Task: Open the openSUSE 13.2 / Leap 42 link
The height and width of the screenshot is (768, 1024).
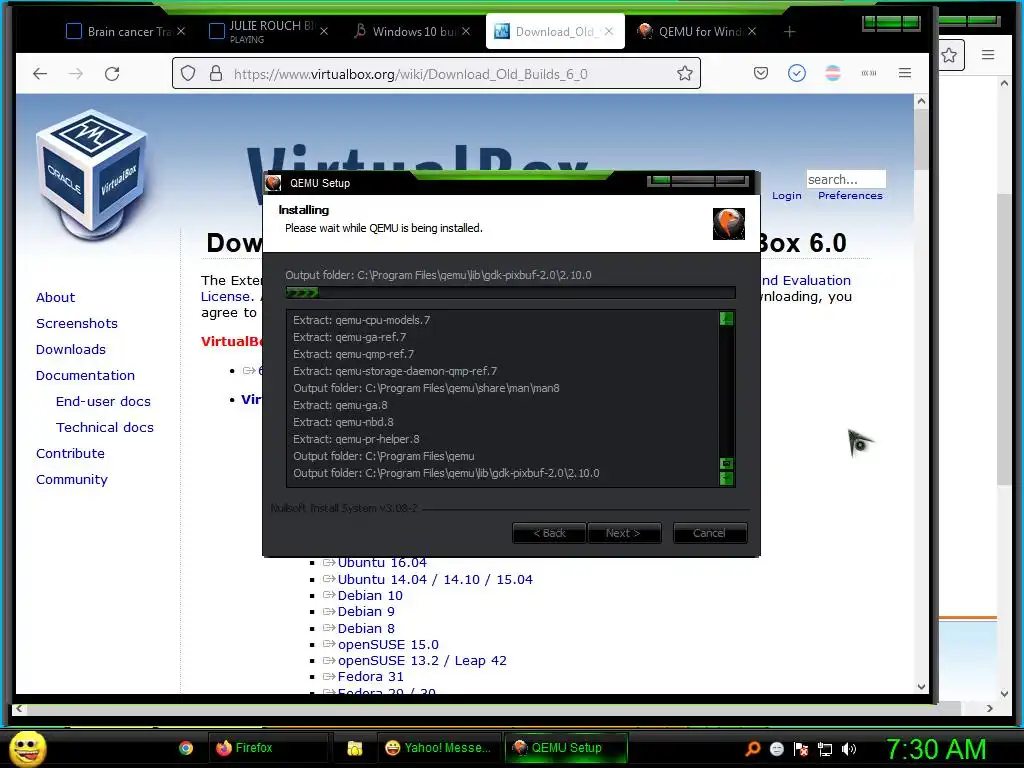Action: [422, 660]
